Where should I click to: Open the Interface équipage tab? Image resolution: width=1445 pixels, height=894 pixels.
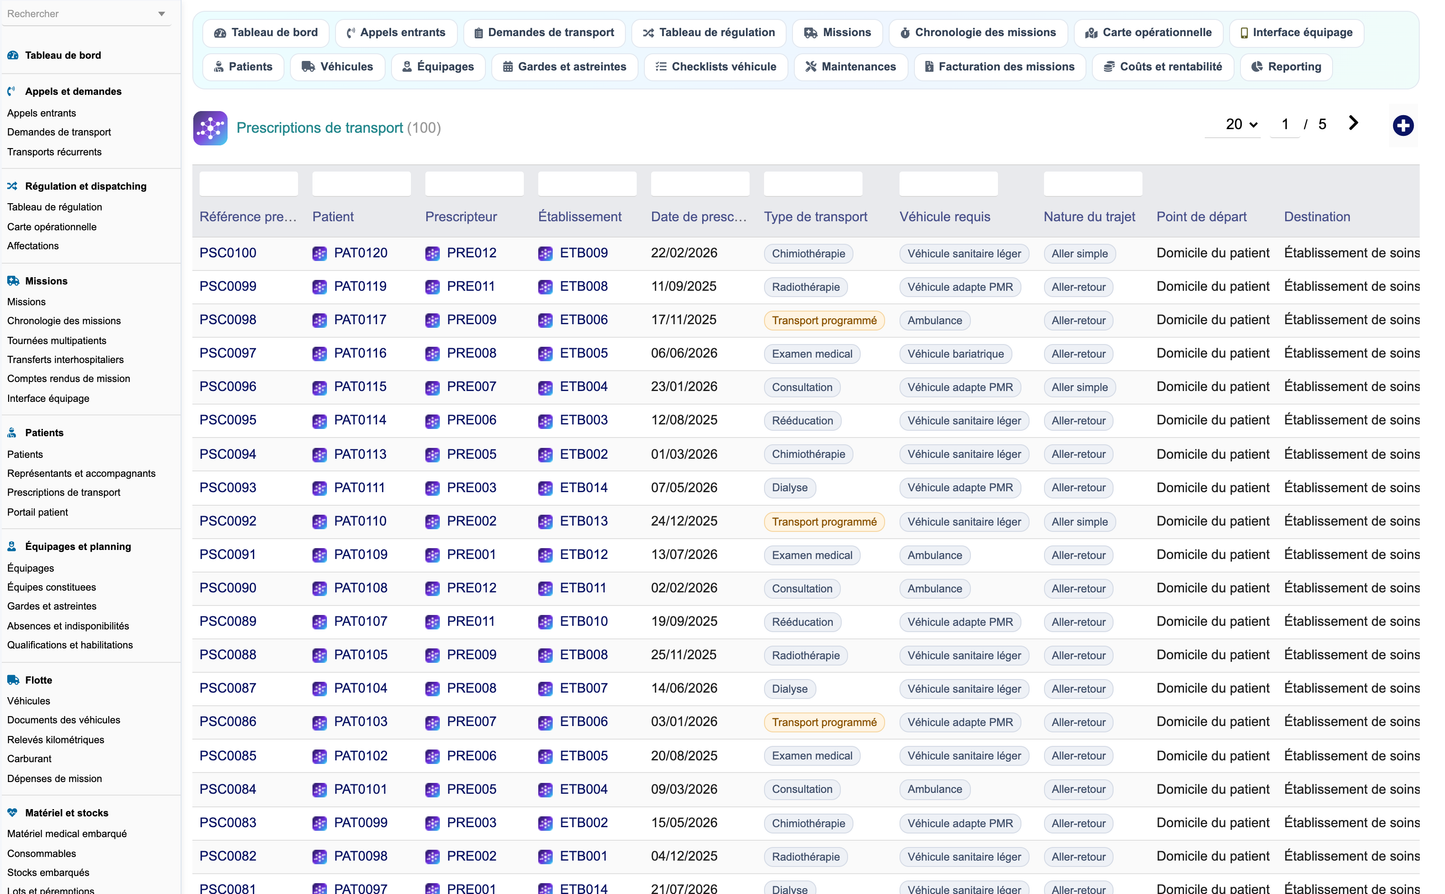pos(1296,33)
